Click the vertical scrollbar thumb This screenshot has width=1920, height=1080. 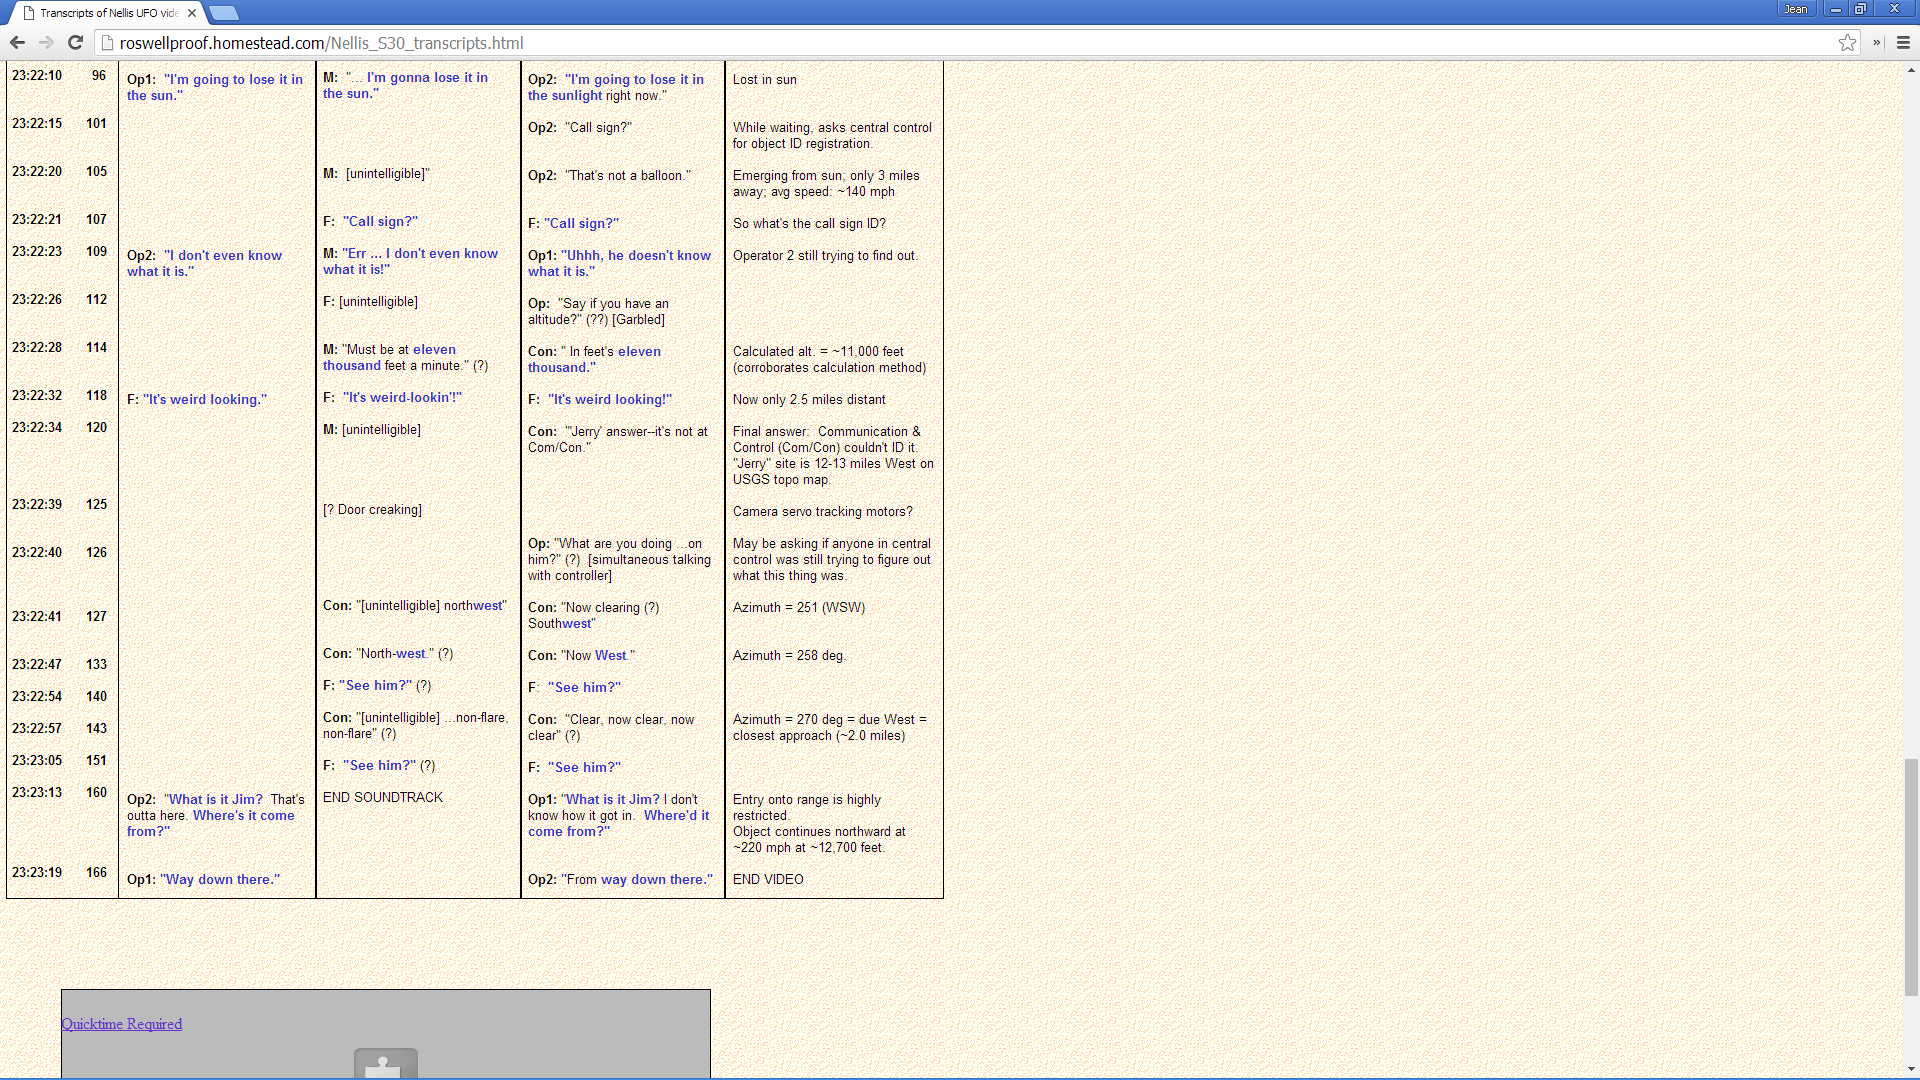click(x=1911, y=877)
